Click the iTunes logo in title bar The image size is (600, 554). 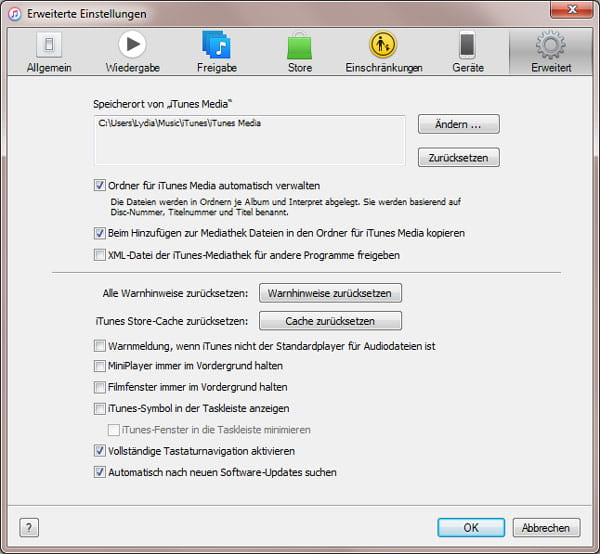[x=15, y=14]
